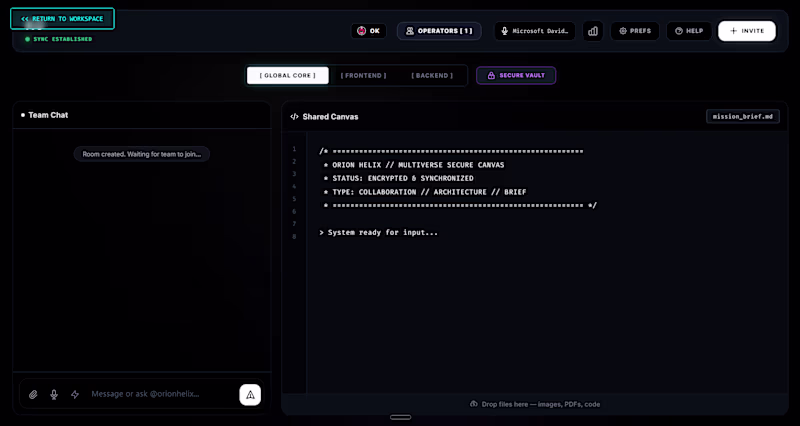Open the Microsoft David voice selector
800x426 pixels.
(534, 31)
